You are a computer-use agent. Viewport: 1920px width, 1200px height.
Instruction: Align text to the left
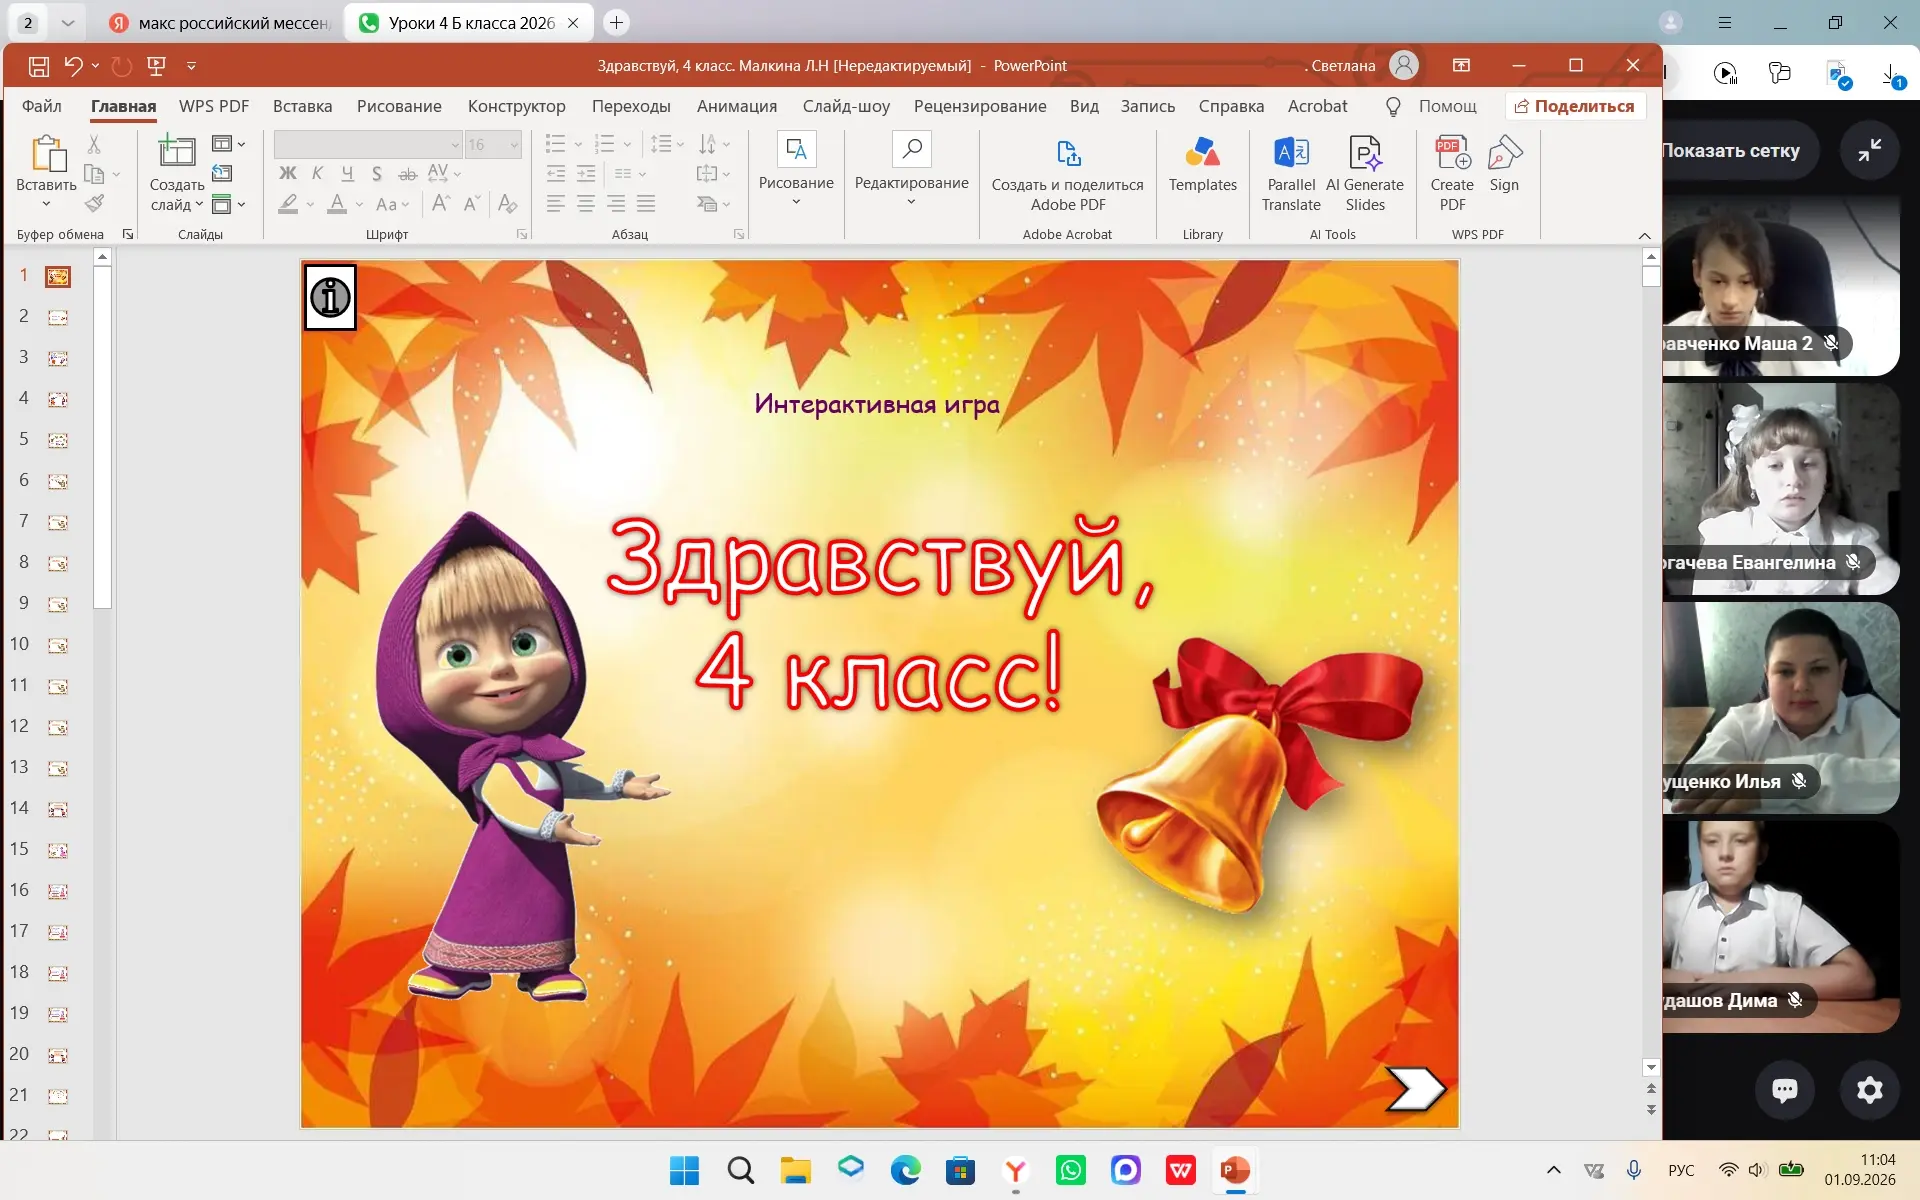(x=556, y=204)
